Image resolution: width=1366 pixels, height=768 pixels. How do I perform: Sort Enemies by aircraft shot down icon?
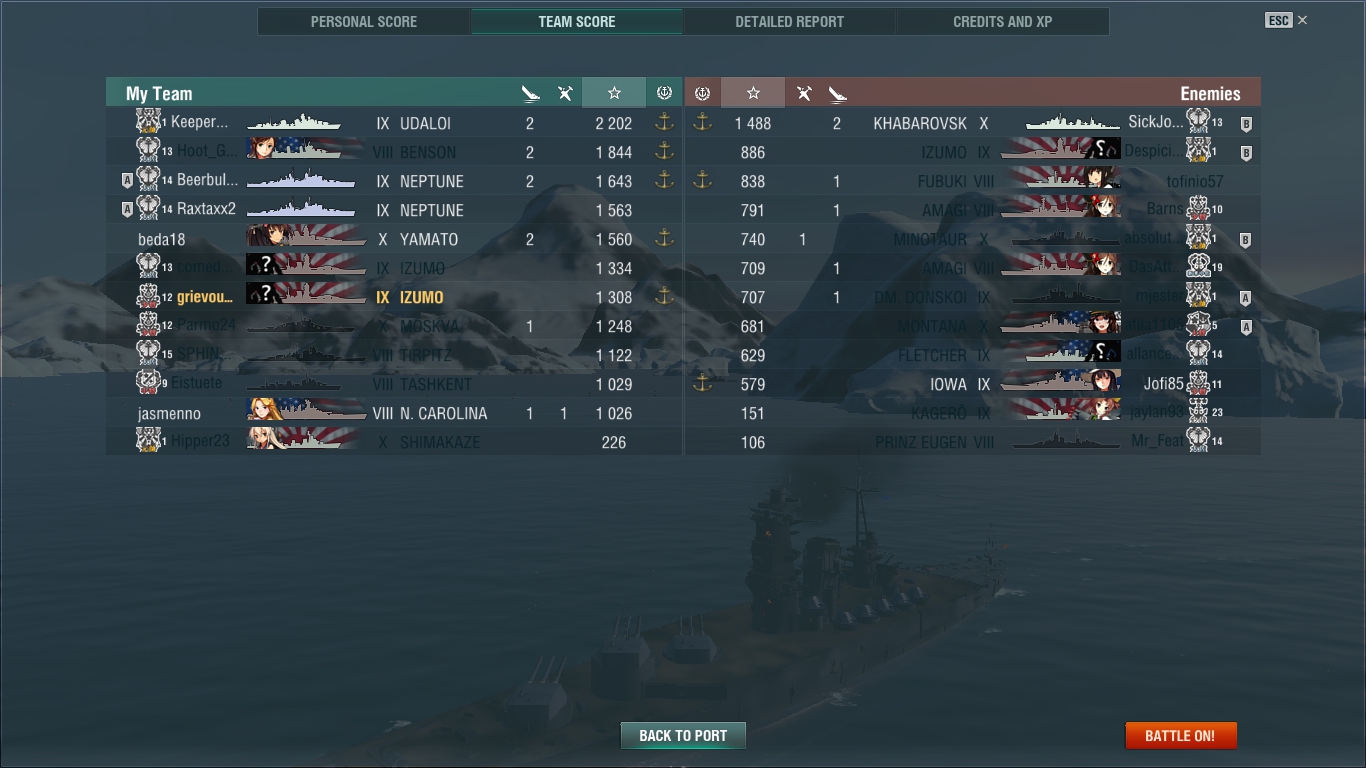coord(803,93)
